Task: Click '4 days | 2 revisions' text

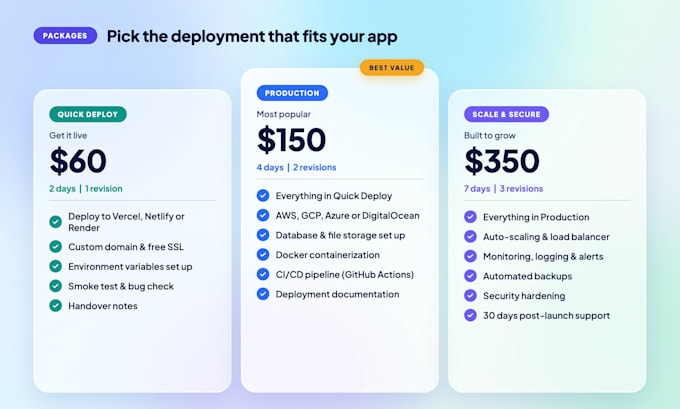Action: [x=297, y=167]
